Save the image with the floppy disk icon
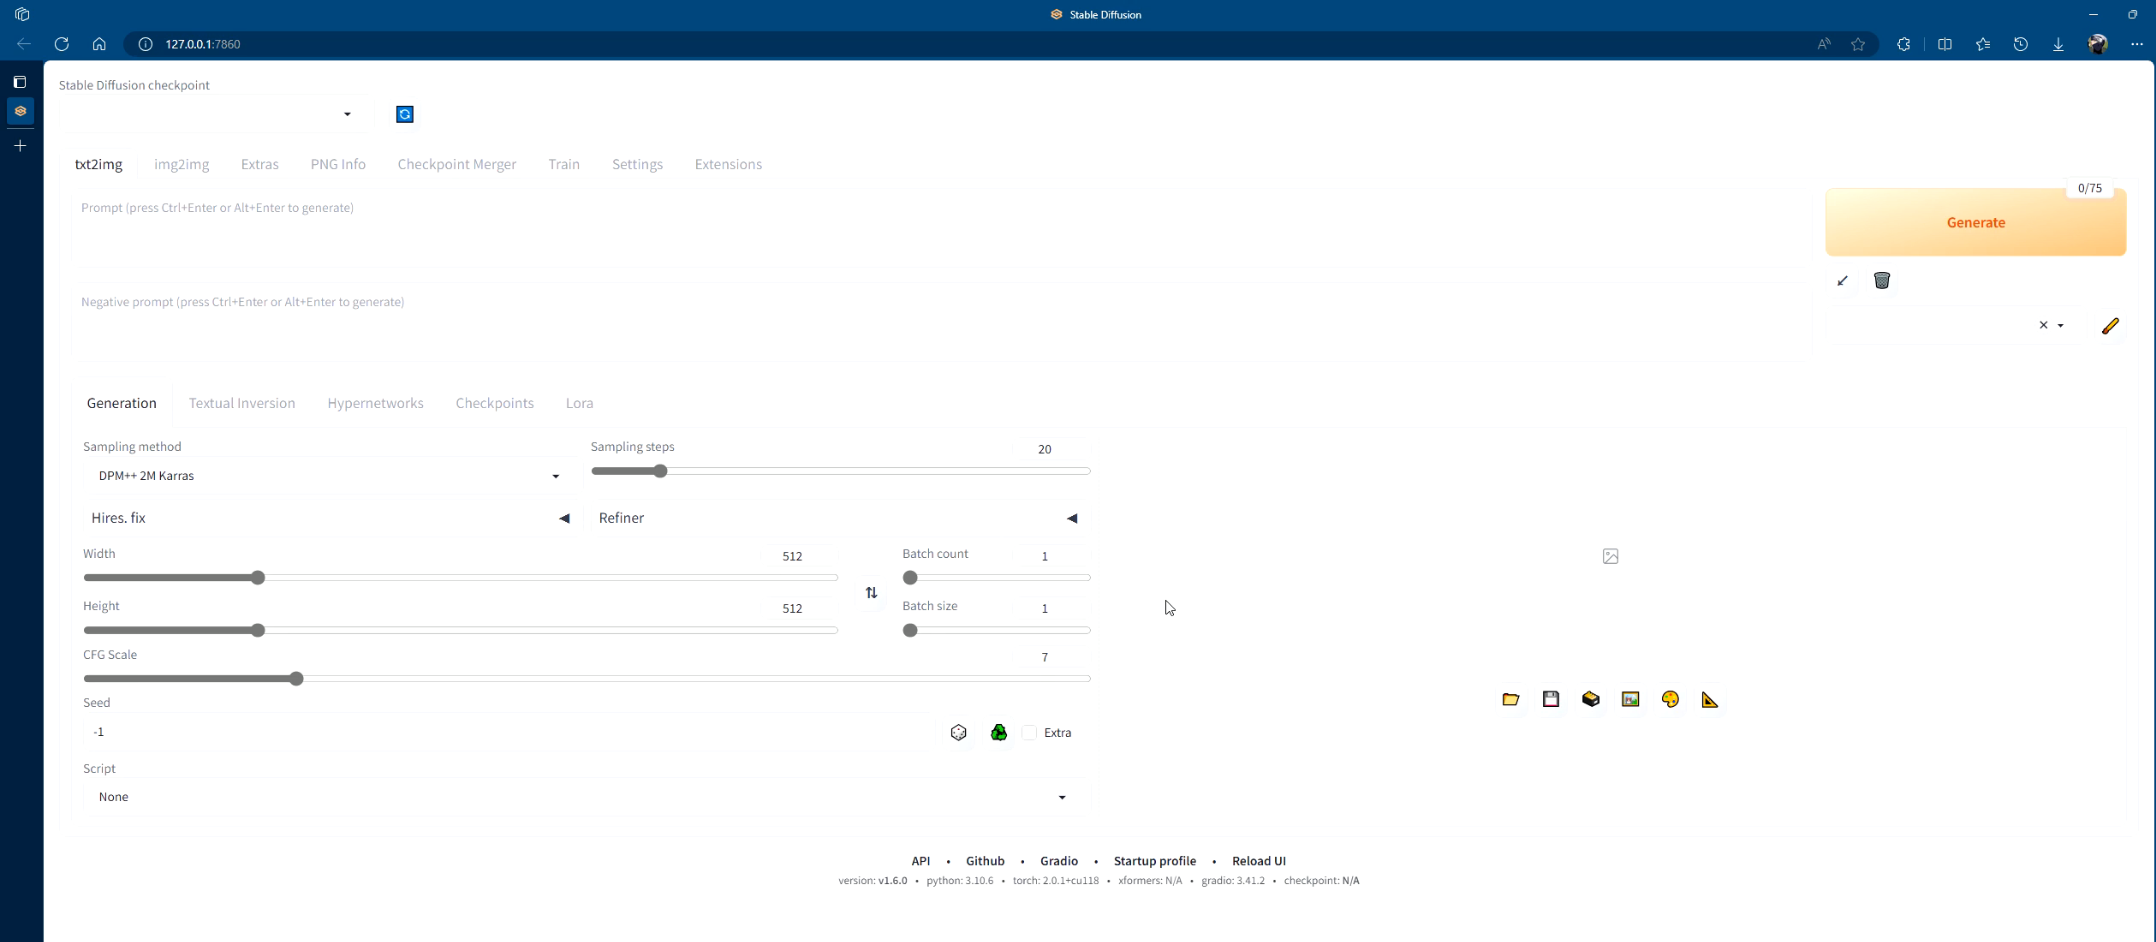Image resolution: width=2156 pixels, height=942 pixels. (x=1551, y=700)
